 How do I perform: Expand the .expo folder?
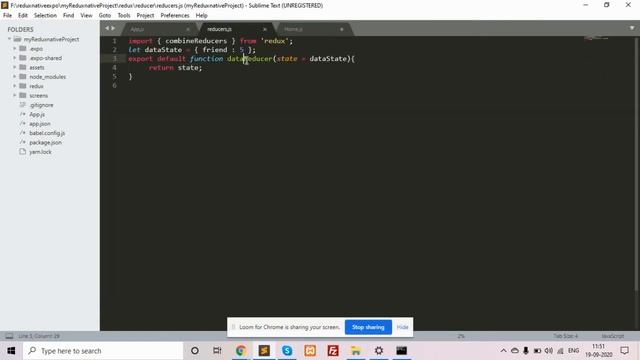click(x=15, y=49)
